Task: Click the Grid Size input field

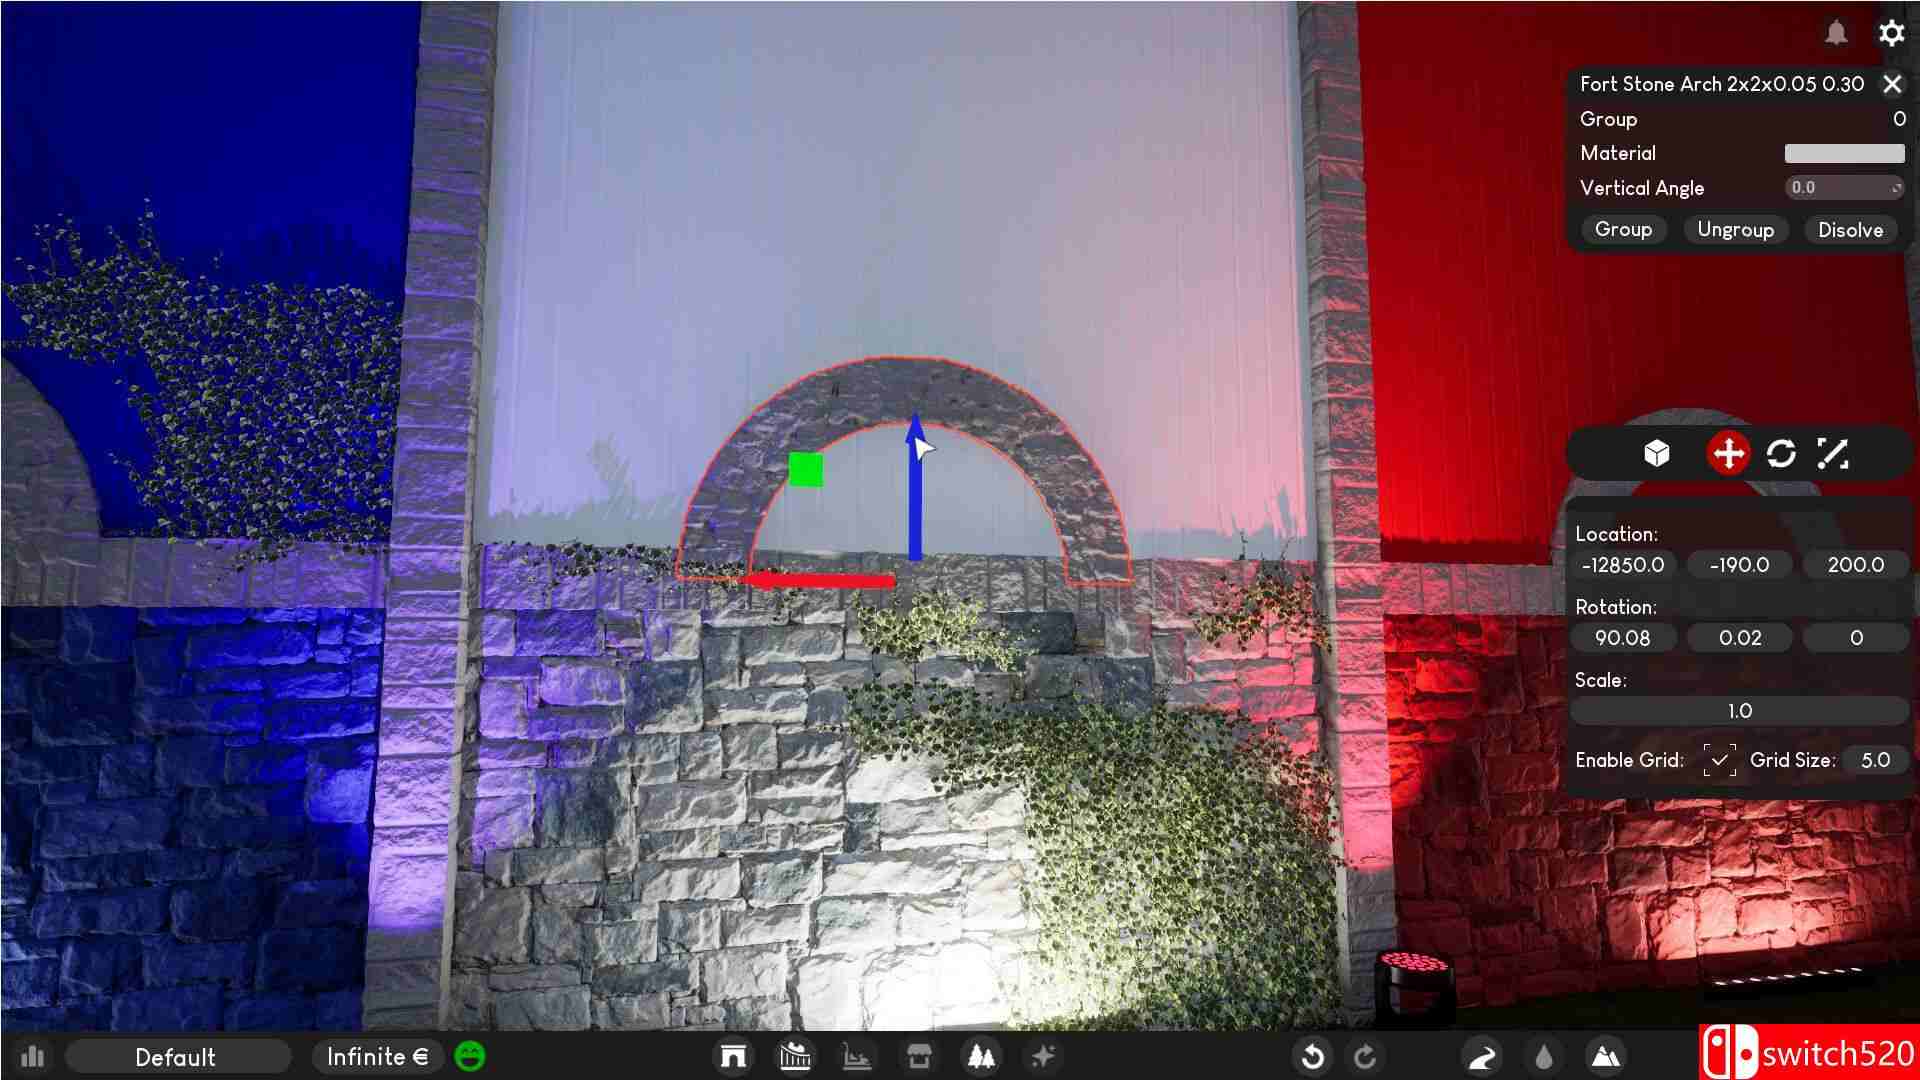Action: [x=1875, y=761]
